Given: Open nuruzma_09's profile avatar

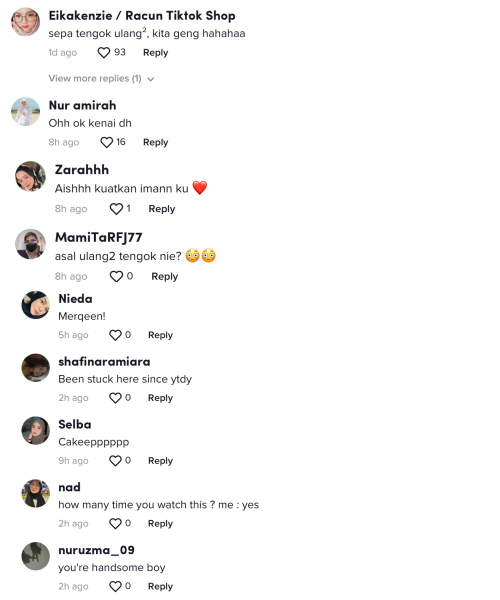Looking at the screenshot, I should tap(36, 556).
